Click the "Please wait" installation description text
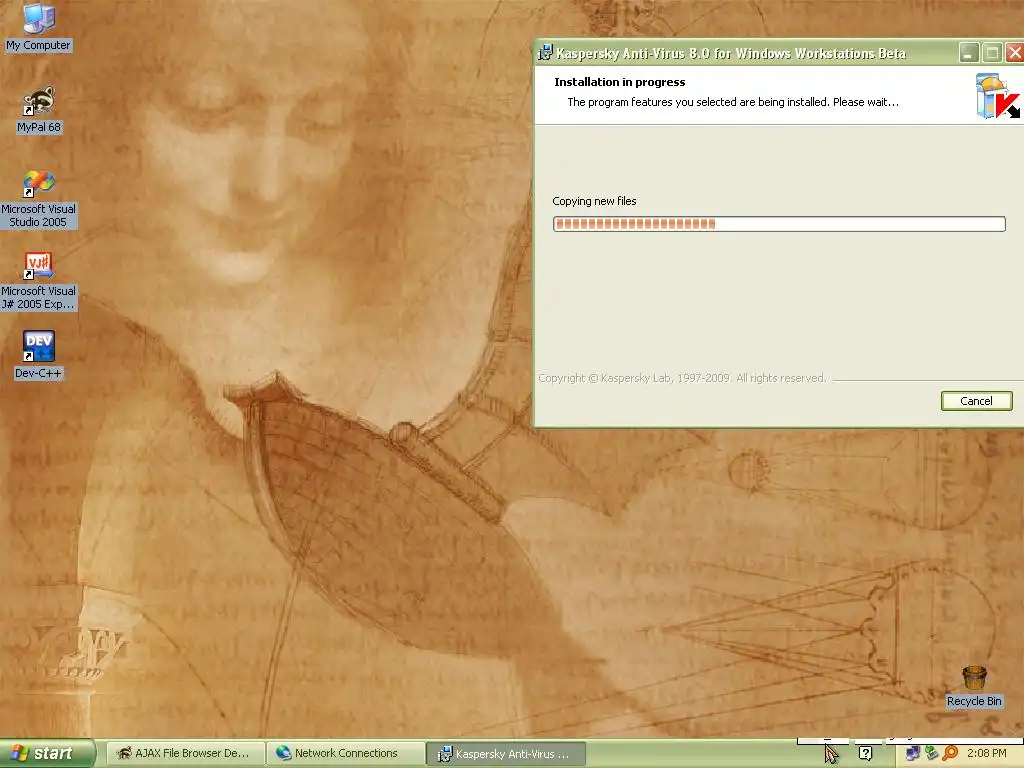Viewport: 1024px width, 768px height. click(733, 102)
